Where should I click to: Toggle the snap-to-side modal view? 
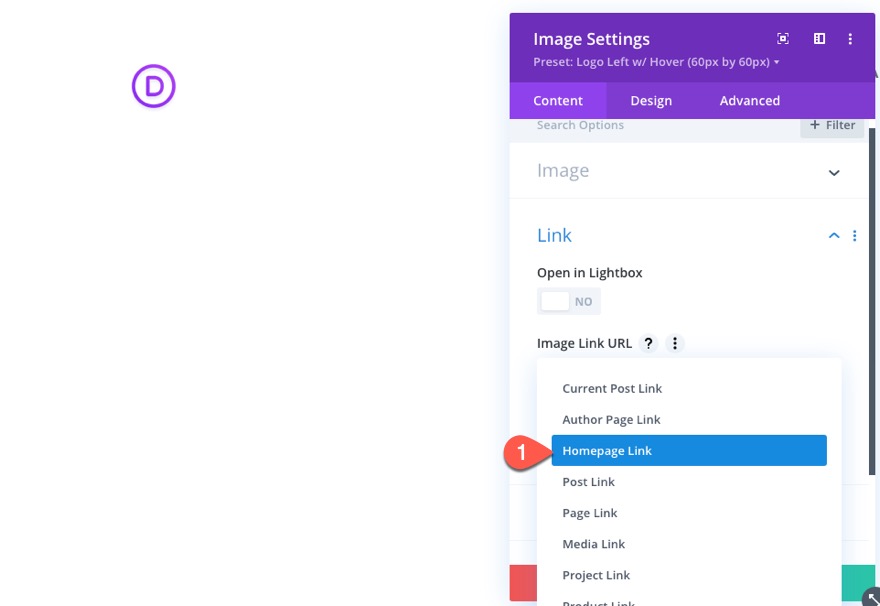coord(819,38)
